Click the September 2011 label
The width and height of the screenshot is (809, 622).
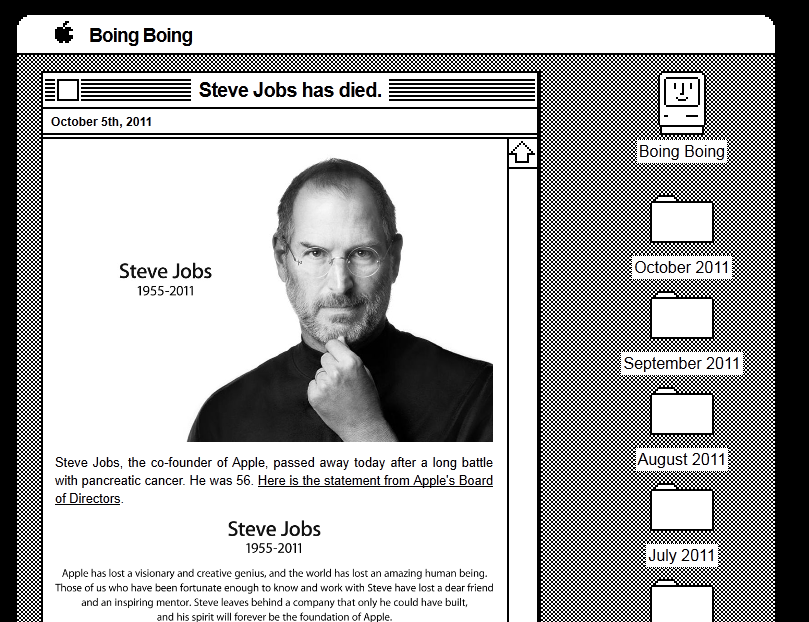point(682,363)
